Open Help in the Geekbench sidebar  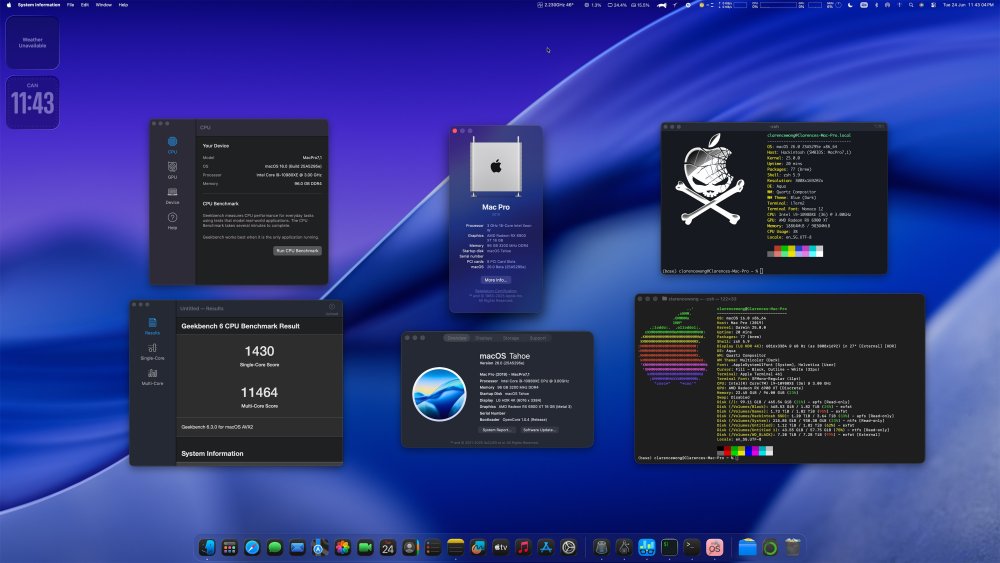pyautogui.click(x=172, y=221)
